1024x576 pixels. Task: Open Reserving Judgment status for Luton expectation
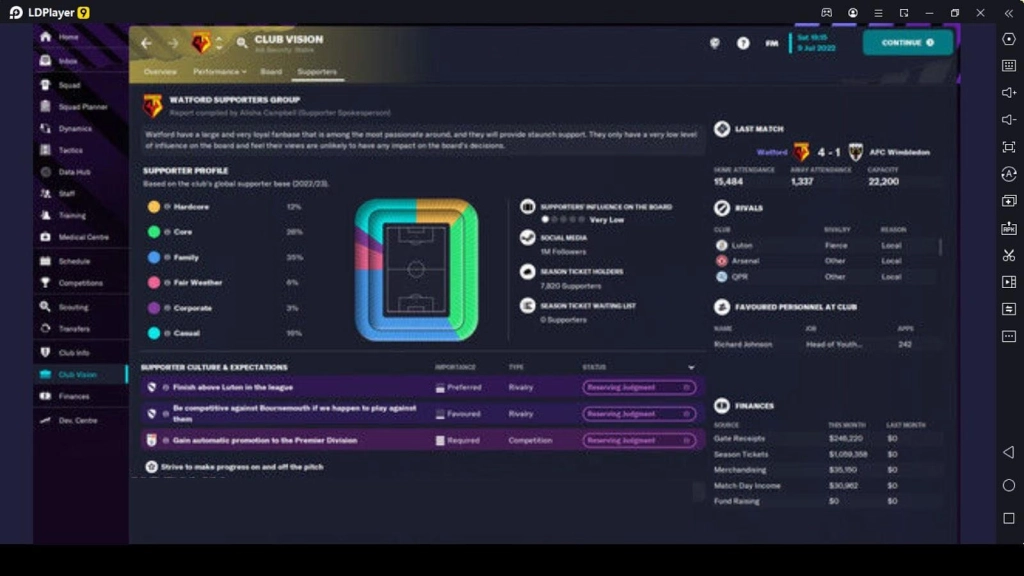coord(639,387)
